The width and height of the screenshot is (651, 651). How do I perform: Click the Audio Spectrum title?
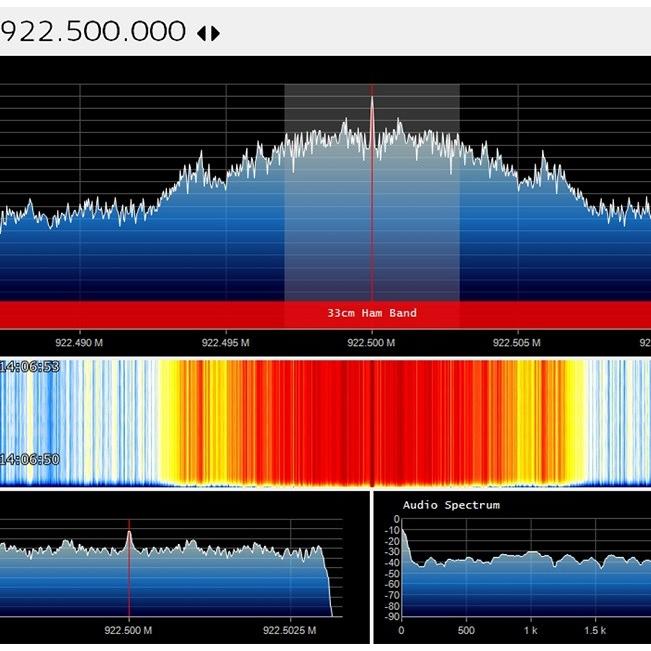pos(450,505)
